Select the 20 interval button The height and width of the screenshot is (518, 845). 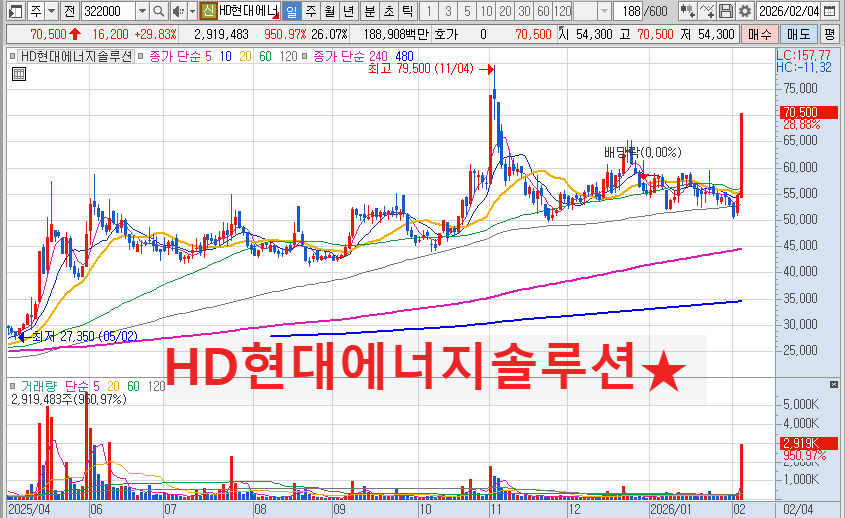[505, 11]
